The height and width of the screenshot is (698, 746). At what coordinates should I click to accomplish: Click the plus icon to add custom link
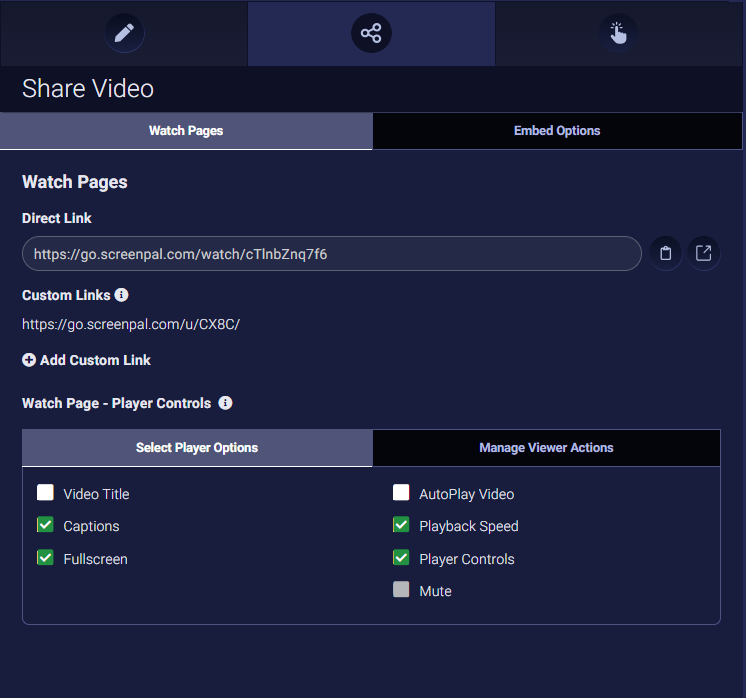click(x=29, y=360)
